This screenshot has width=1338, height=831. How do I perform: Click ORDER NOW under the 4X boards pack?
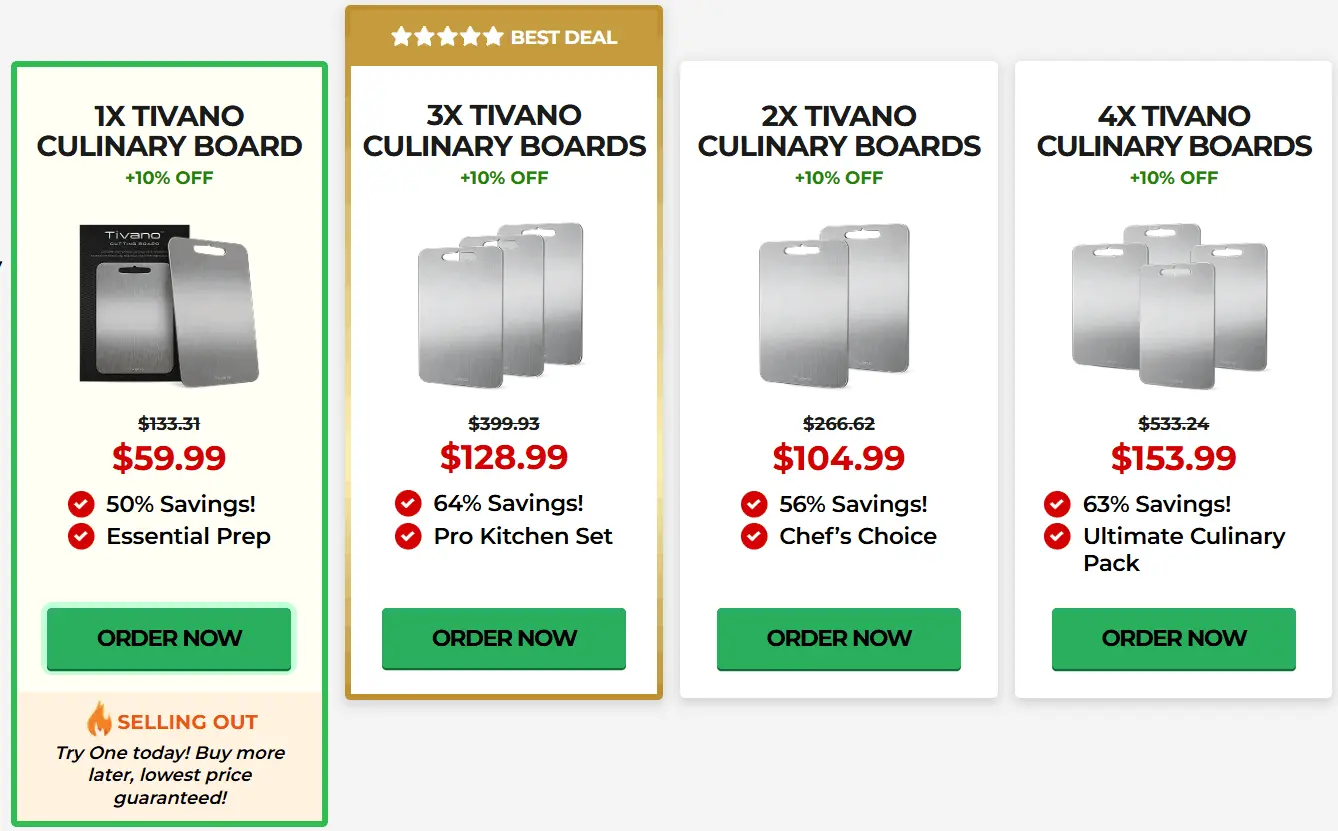(1173, 639)
